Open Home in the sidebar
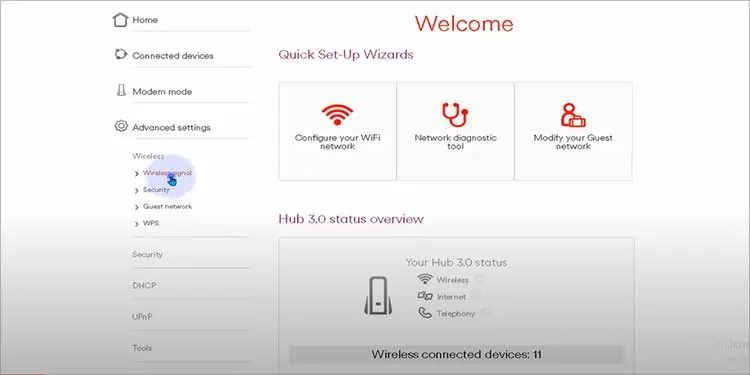The height and width of the screenshot is (375, 750). click(145, 20)
